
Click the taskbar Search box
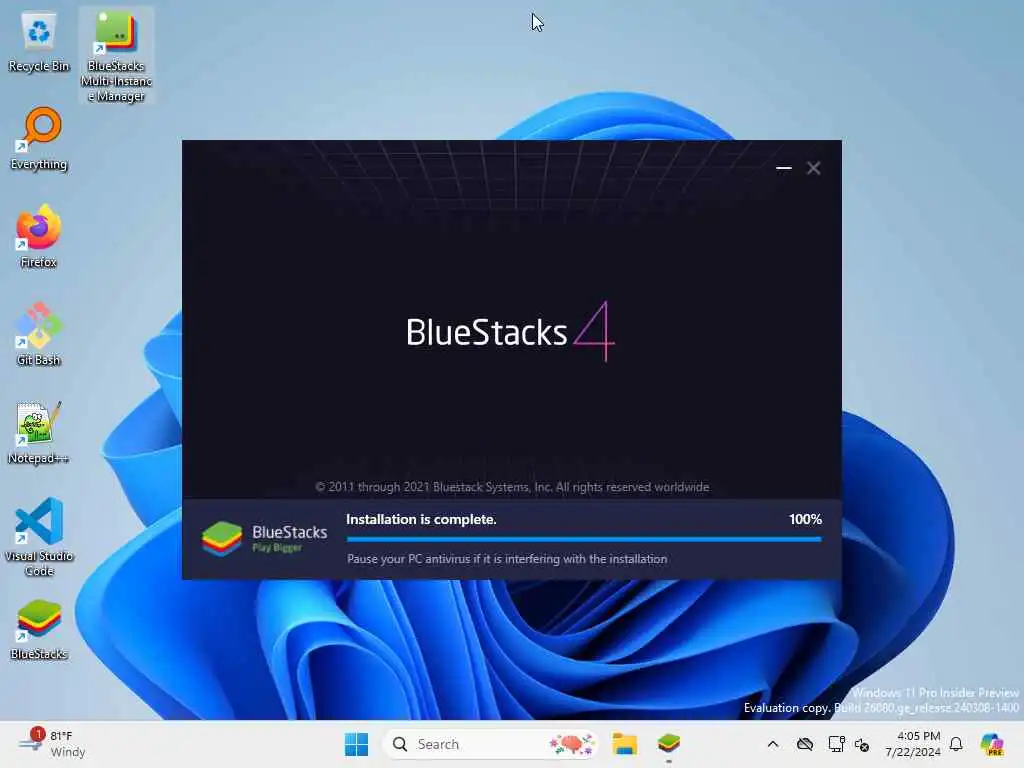pos(490,744)
